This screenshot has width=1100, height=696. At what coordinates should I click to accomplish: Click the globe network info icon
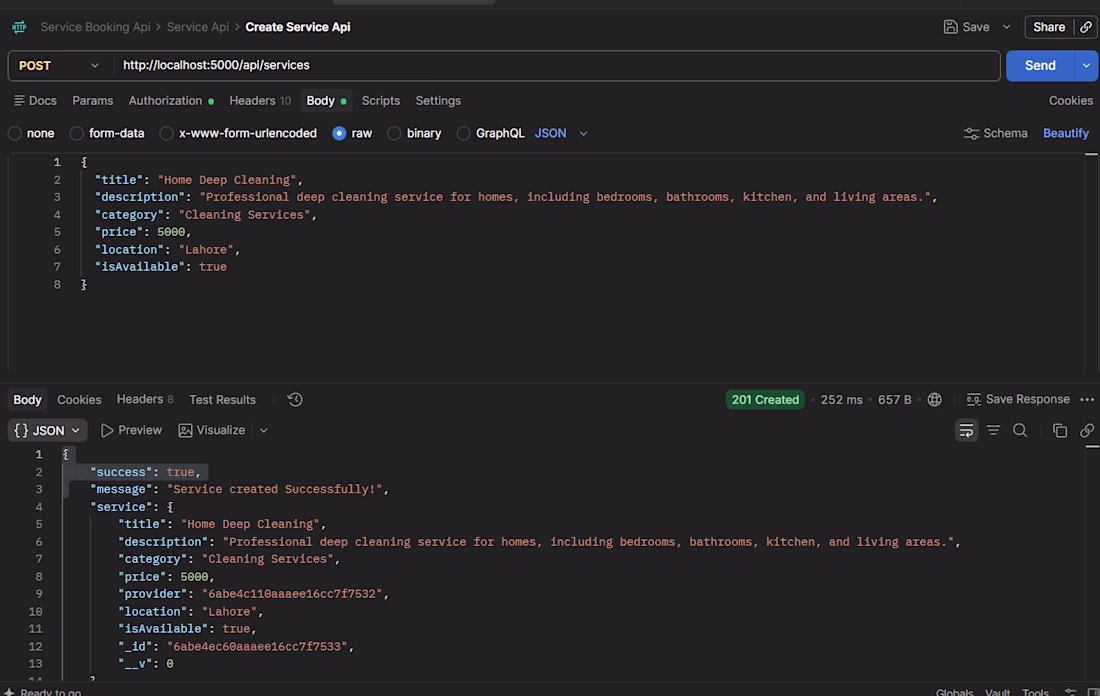click(934, 399)
